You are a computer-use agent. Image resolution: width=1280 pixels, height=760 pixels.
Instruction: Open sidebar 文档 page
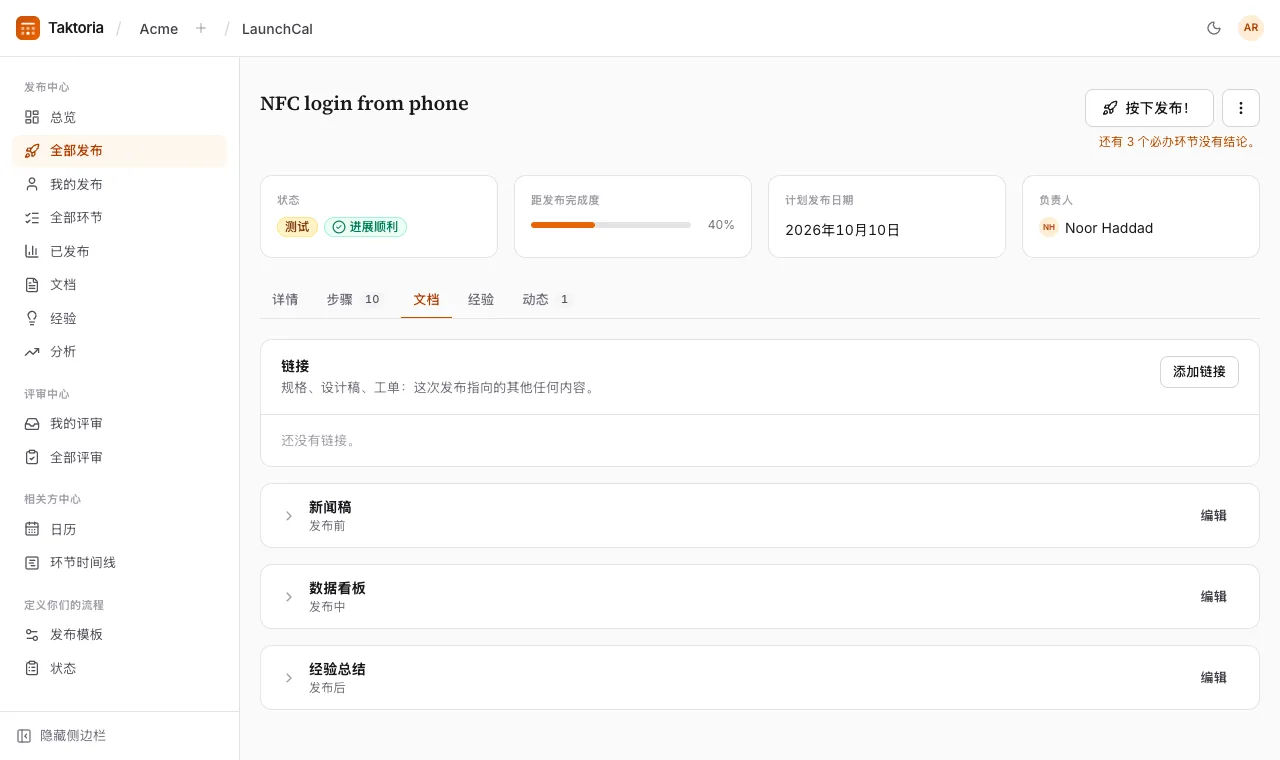(119, 284)
